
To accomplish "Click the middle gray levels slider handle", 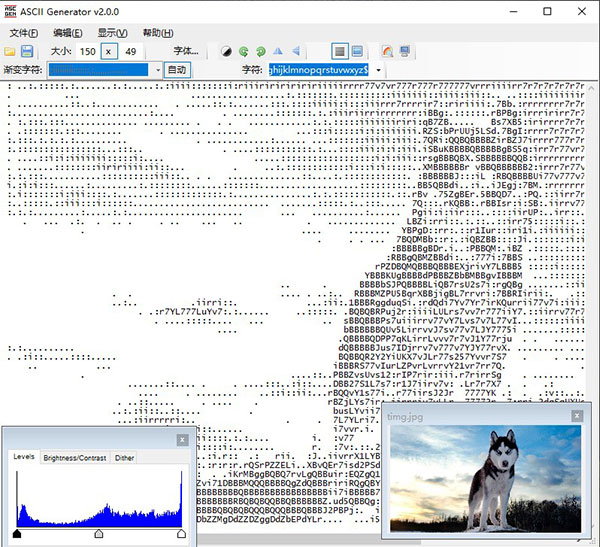I will tap(98, 534).
